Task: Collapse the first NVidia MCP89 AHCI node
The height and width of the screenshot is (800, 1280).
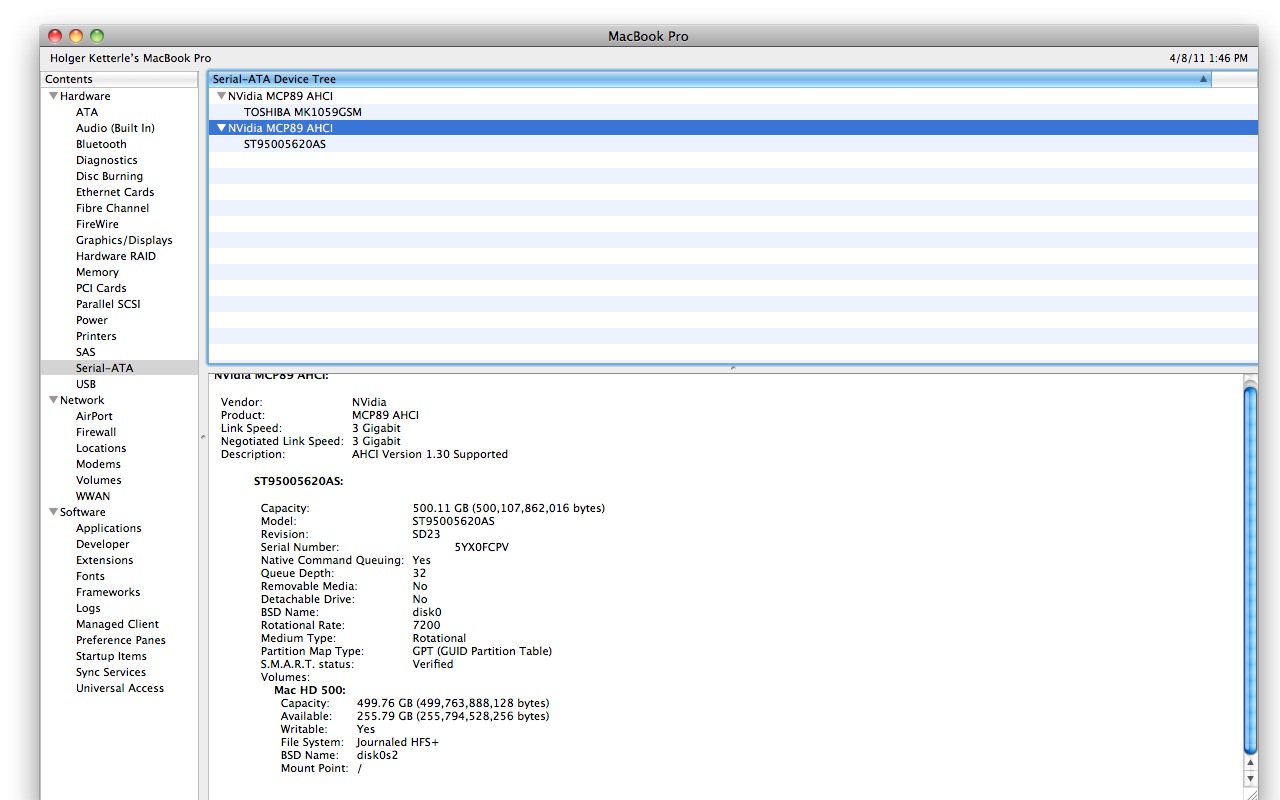Action: (222, 96)
